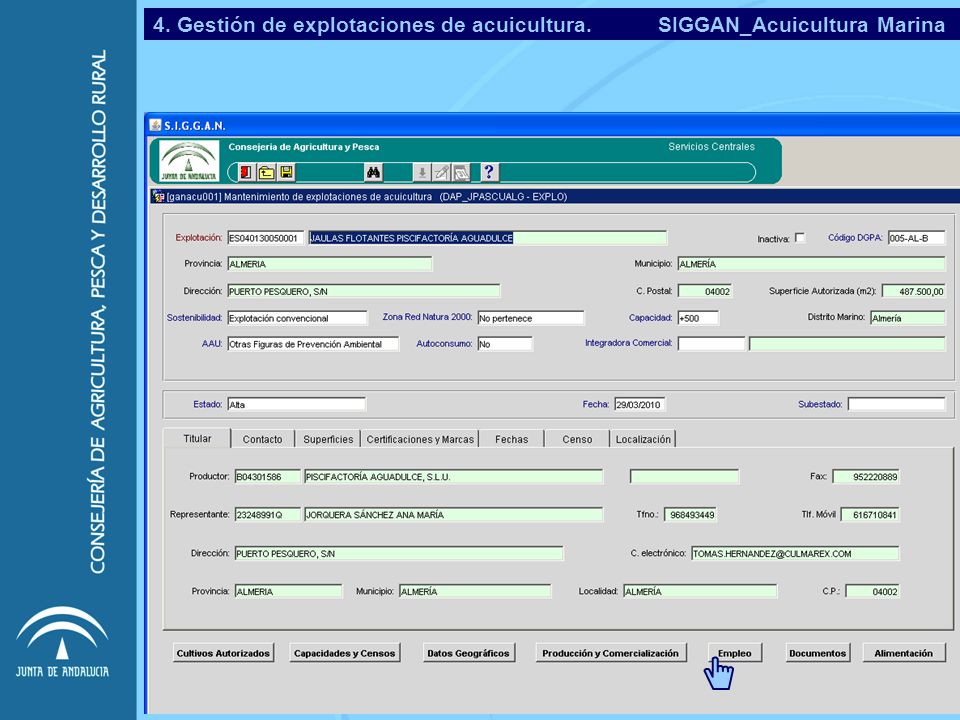Open the Contacto tab
The height and width of the screenshot is (720, 960).
(x=263, y=439)
